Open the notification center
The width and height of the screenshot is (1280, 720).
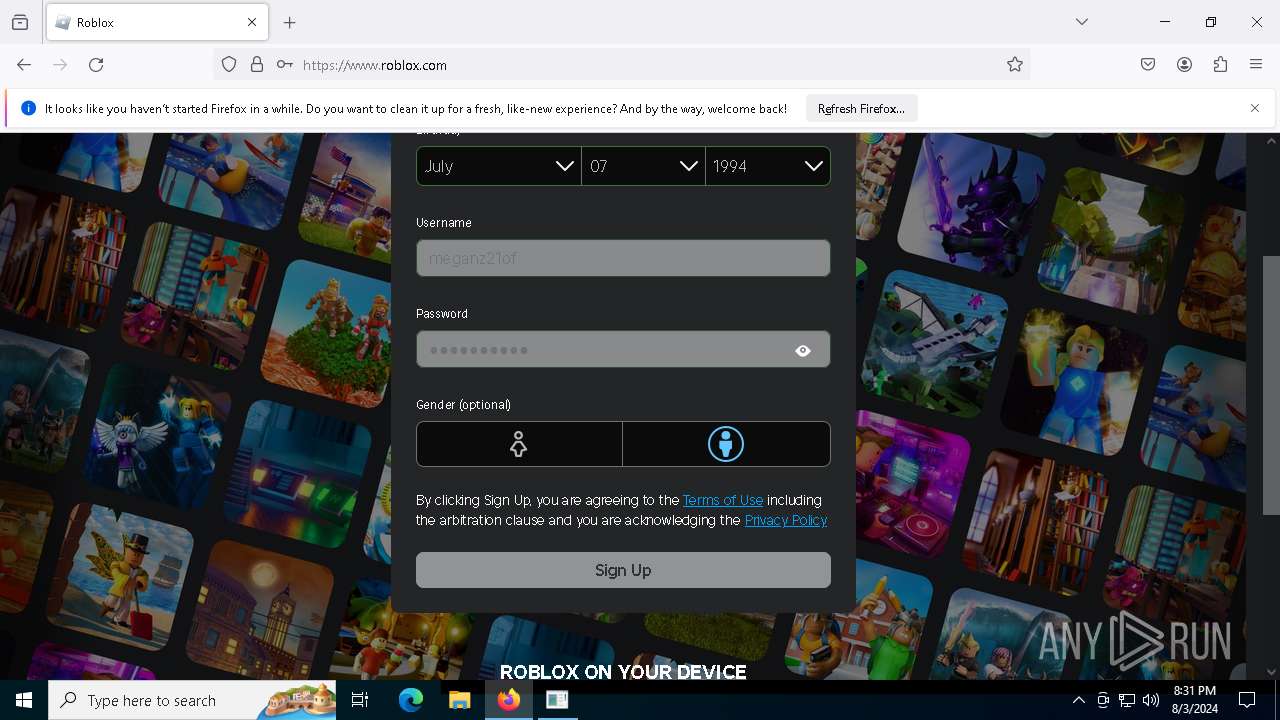pos(1247,700)
